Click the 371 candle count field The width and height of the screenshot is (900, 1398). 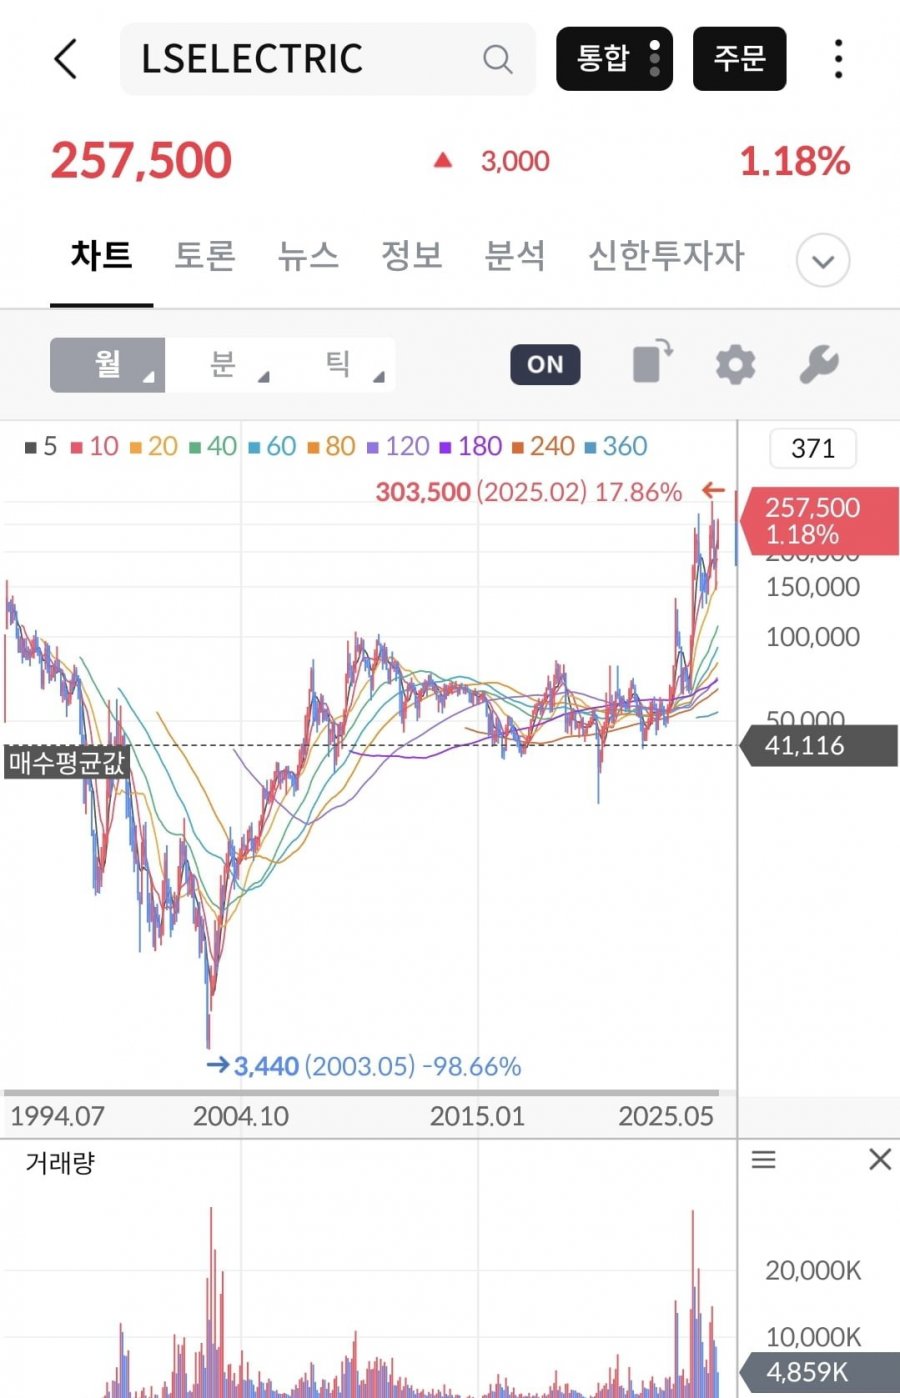coord(812,448)
